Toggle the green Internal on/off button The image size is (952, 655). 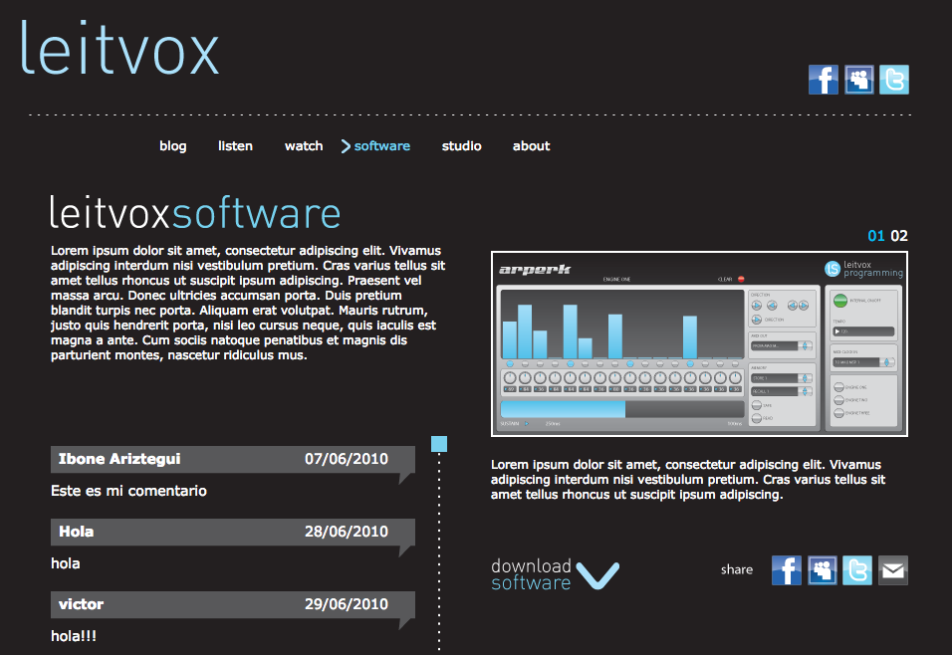click(840, 300)
